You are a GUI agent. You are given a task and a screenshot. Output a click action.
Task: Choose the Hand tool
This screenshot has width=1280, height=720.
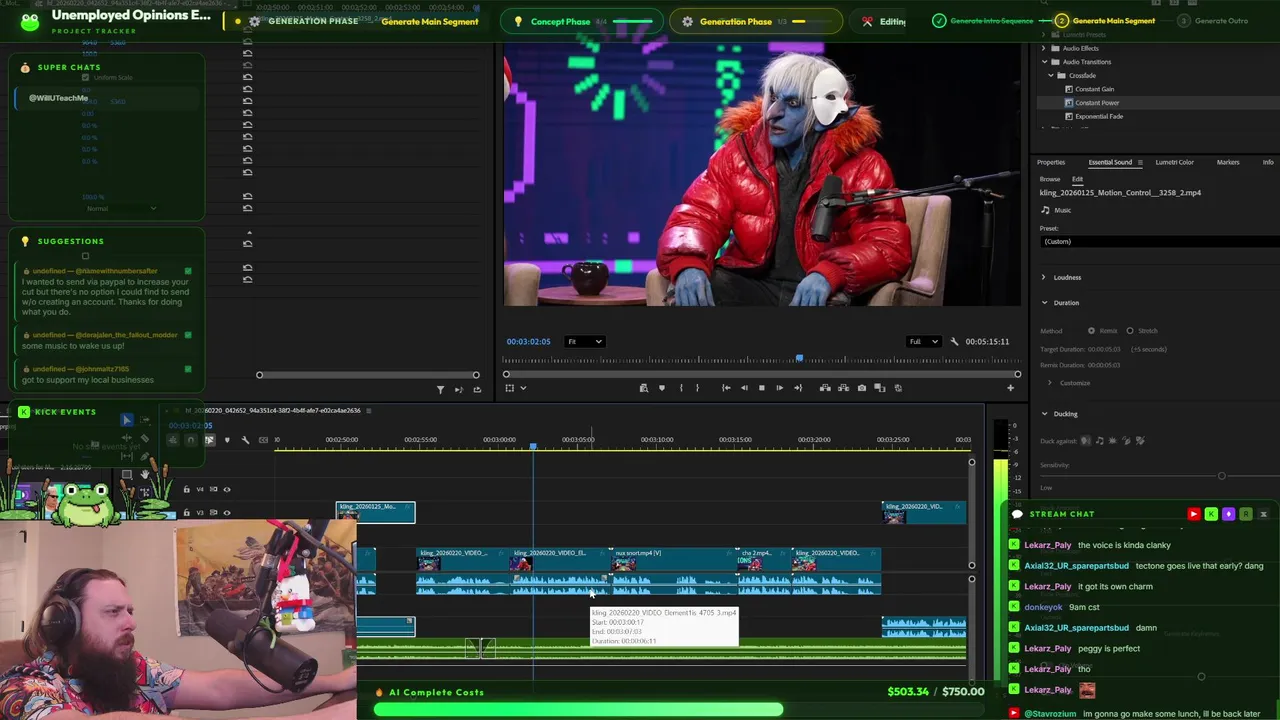tap(145, 474)
